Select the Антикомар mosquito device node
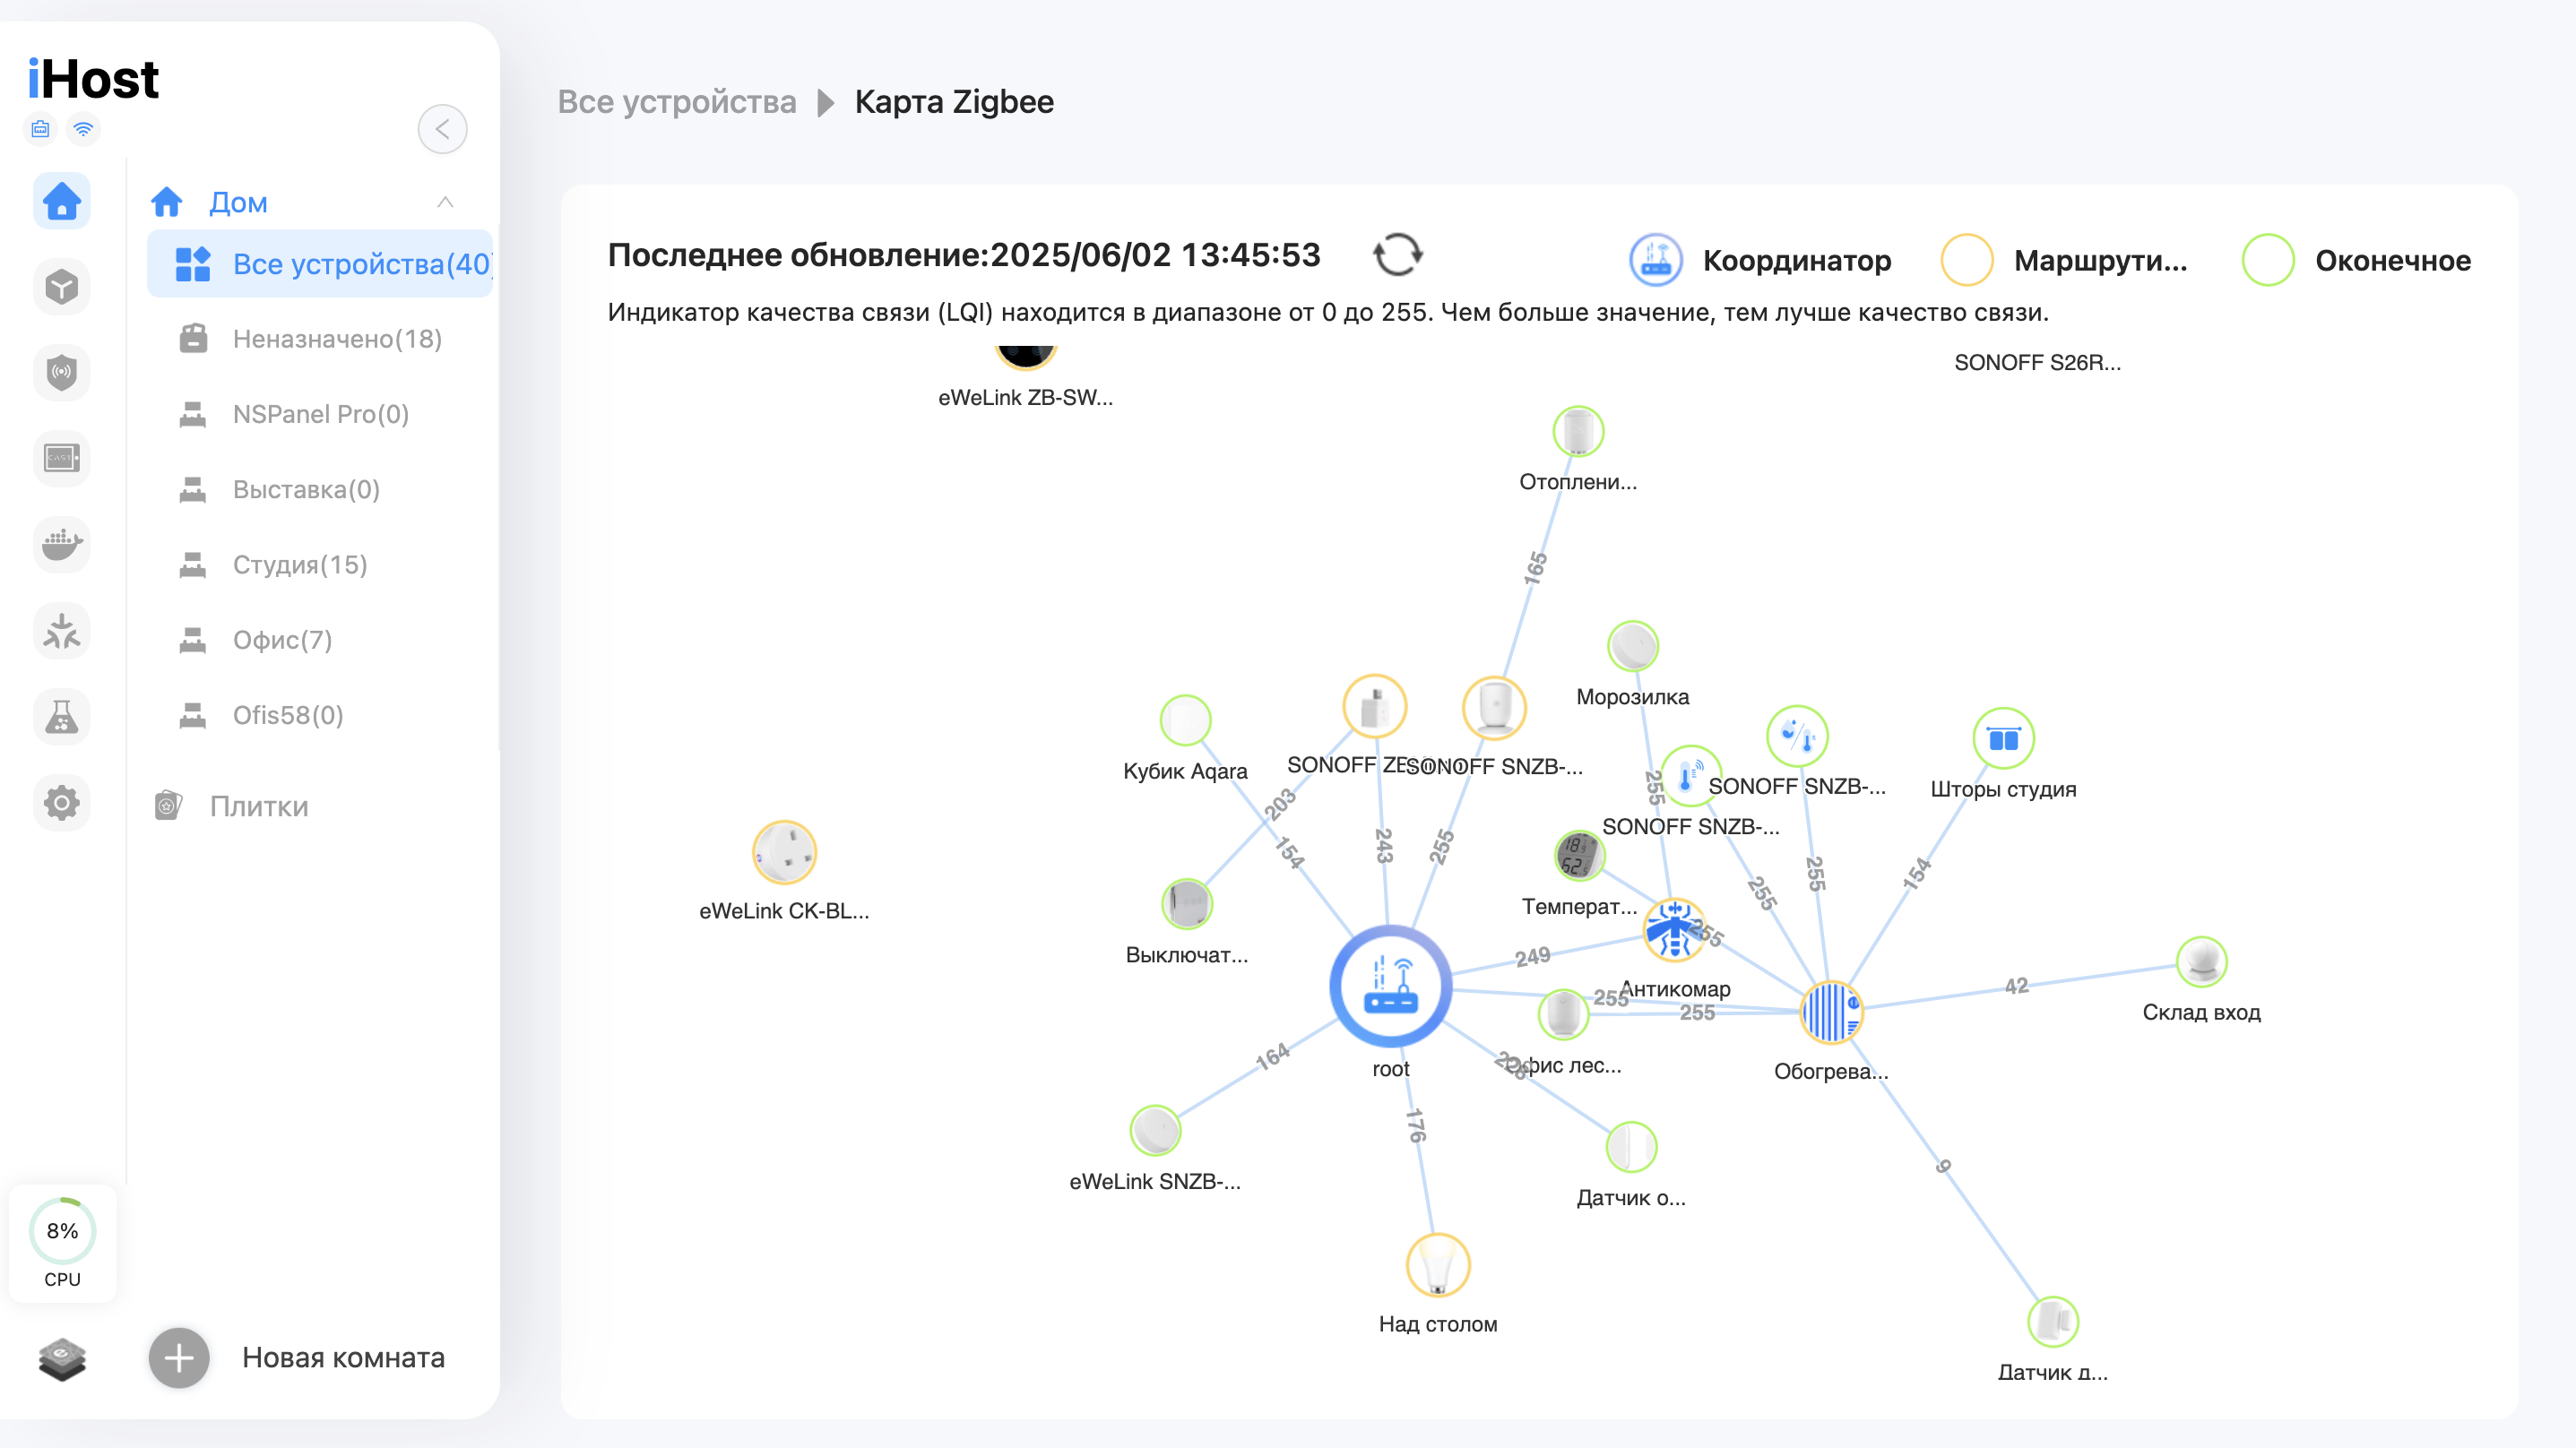The height and width of the screenshot is (1448, 2576). (x=1673, y=930)
